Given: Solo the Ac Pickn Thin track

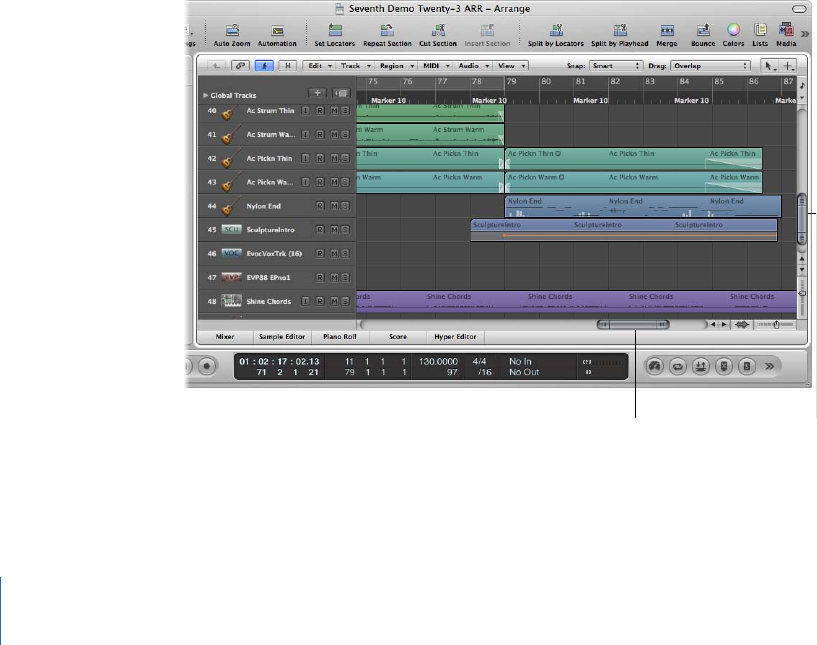Looking at the screenshot, I should click(x=345, y=158).
